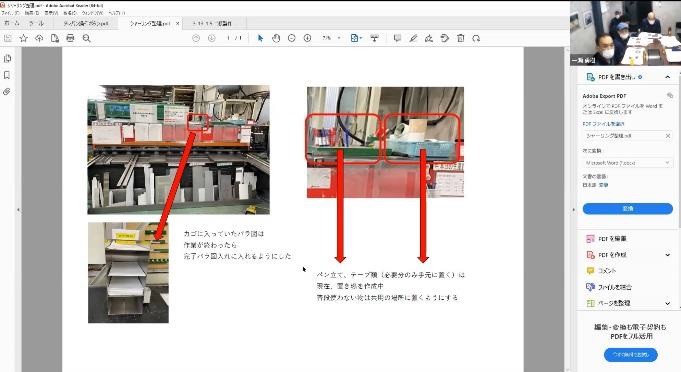Screen dimensions: 681x372
Task: Click the 変更 language link
Action: pos(604,185)
